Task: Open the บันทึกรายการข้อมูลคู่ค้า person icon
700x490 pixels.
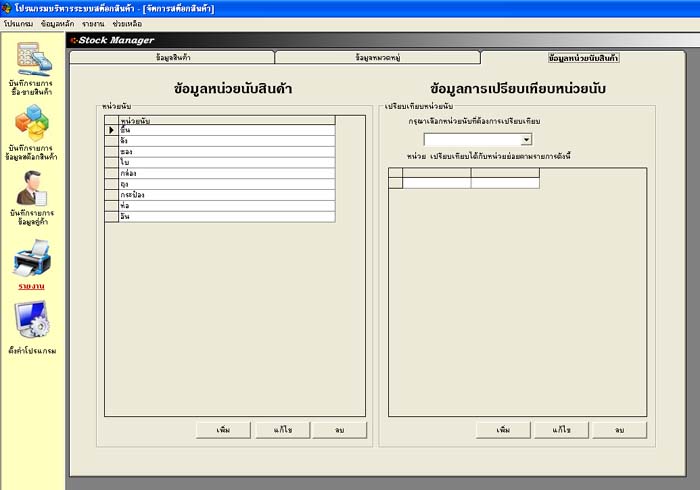Action: coord(33,188)
